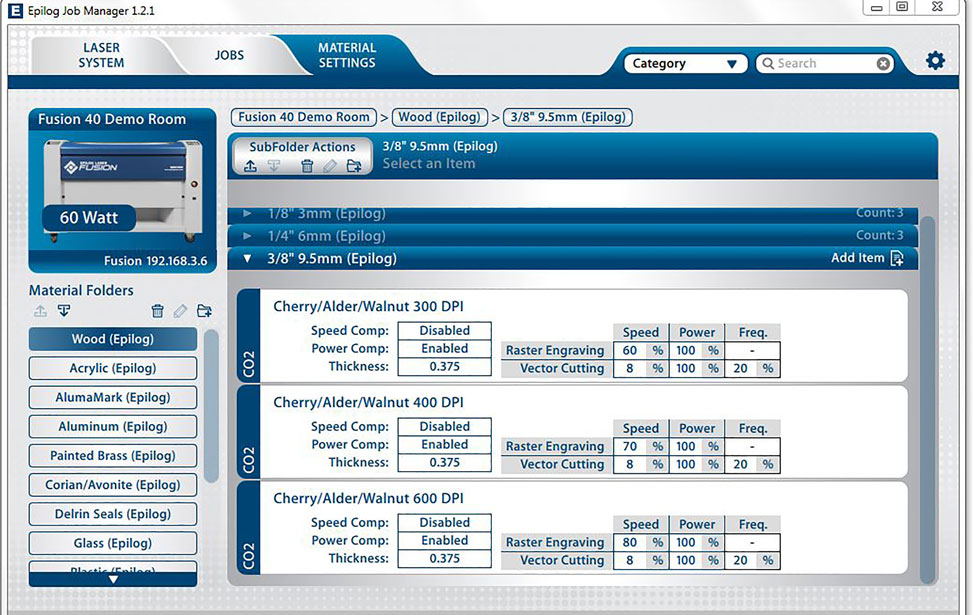Click the Add Item icon
Screen dimensions: 973x615
click(x=896, y=259)
